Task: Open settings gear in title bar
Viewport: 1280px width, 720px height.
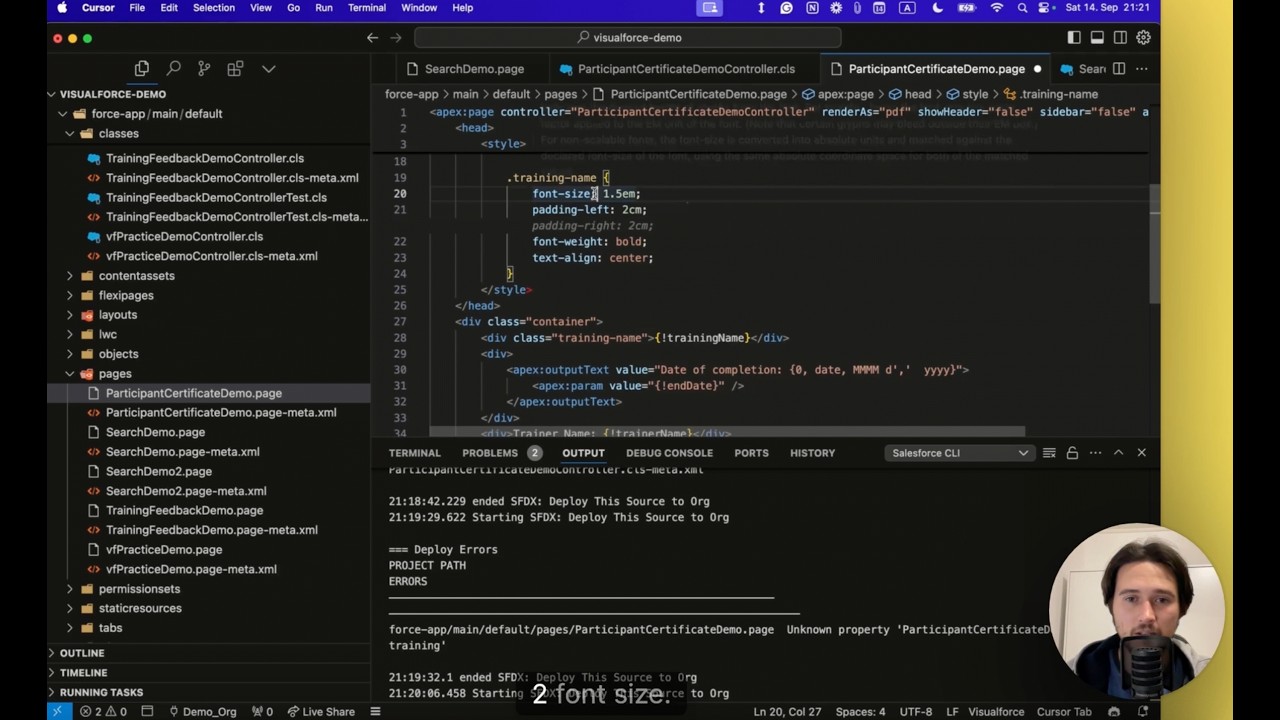Action: 1143,38
